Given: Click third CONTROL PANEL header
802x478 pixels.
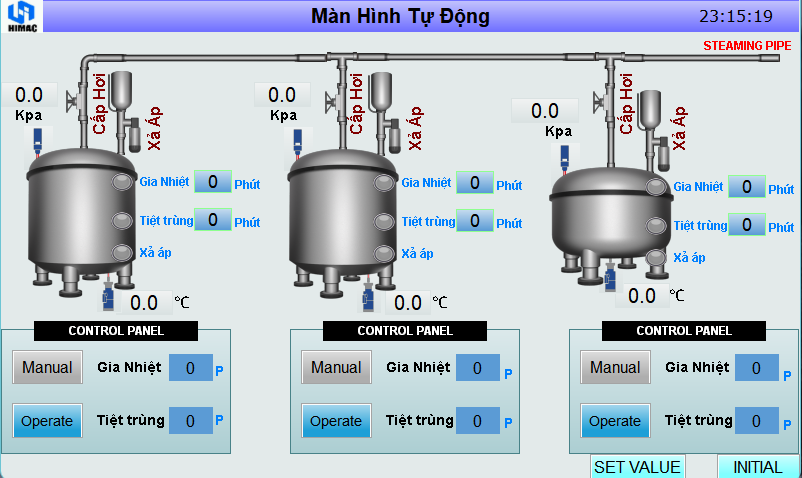Looking at the screenshot, I should point(684,331).
